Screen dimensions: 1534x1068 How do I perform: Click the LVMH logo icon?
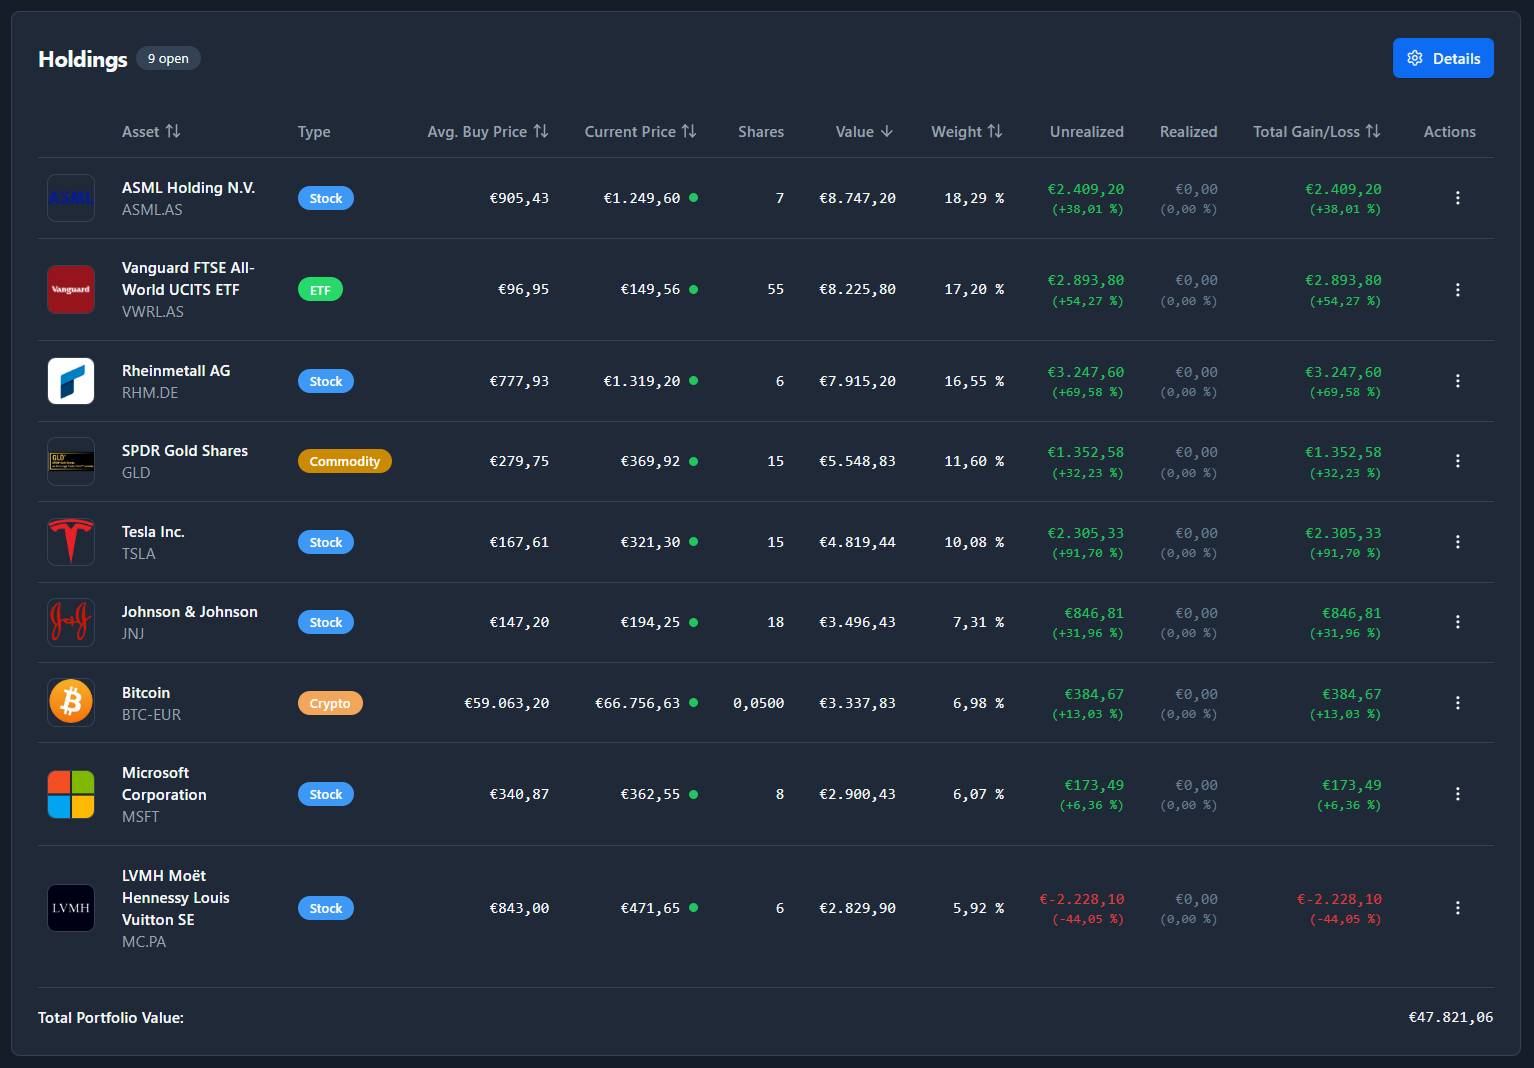[x=71, y=908]
